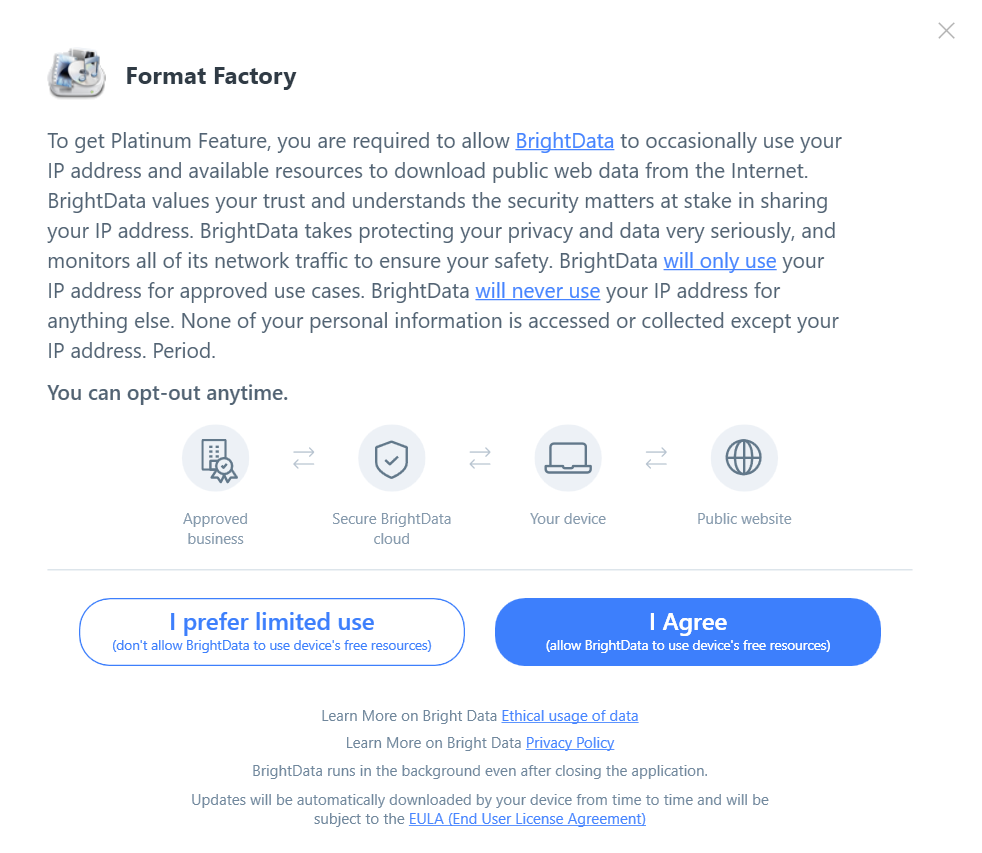Follow the "will never use" link
This screenshot has height=853, width=982.
537,291
